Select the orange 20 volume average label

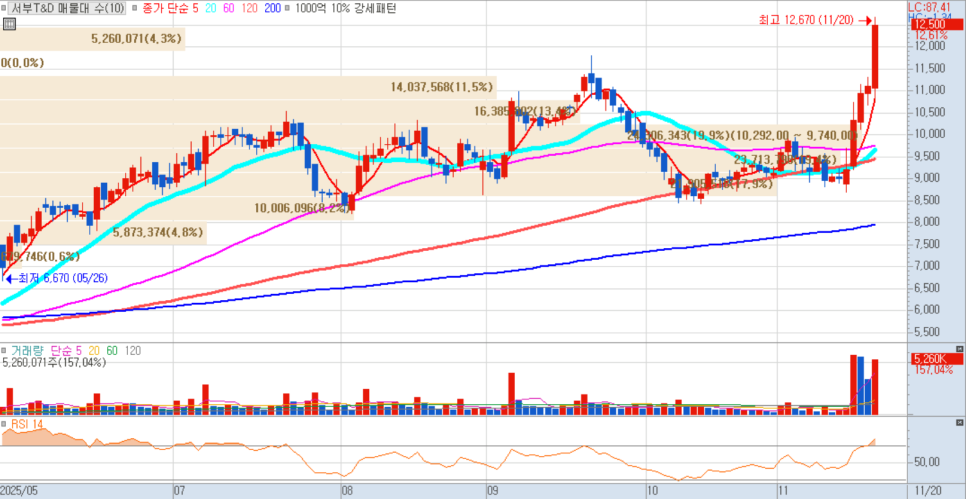coord(94,351)
